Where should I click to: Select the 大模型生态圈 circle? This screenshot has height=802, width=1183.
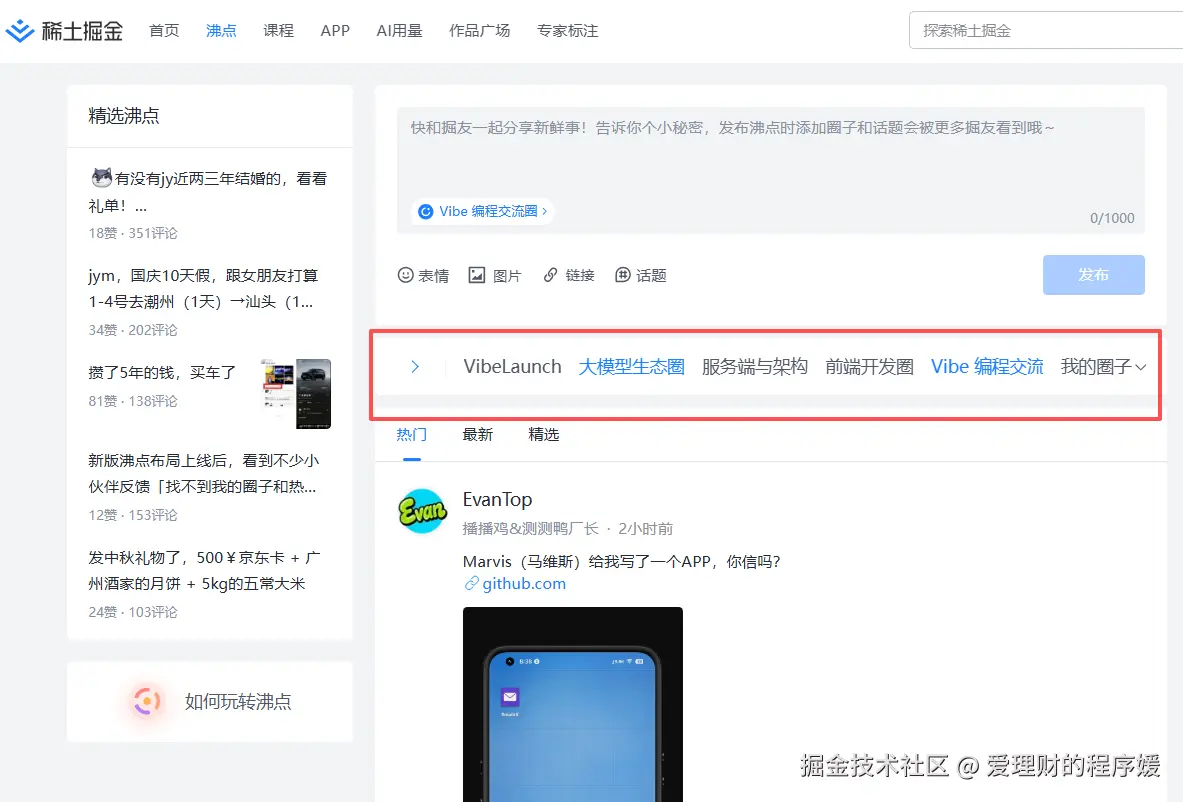tap(631, 367)
